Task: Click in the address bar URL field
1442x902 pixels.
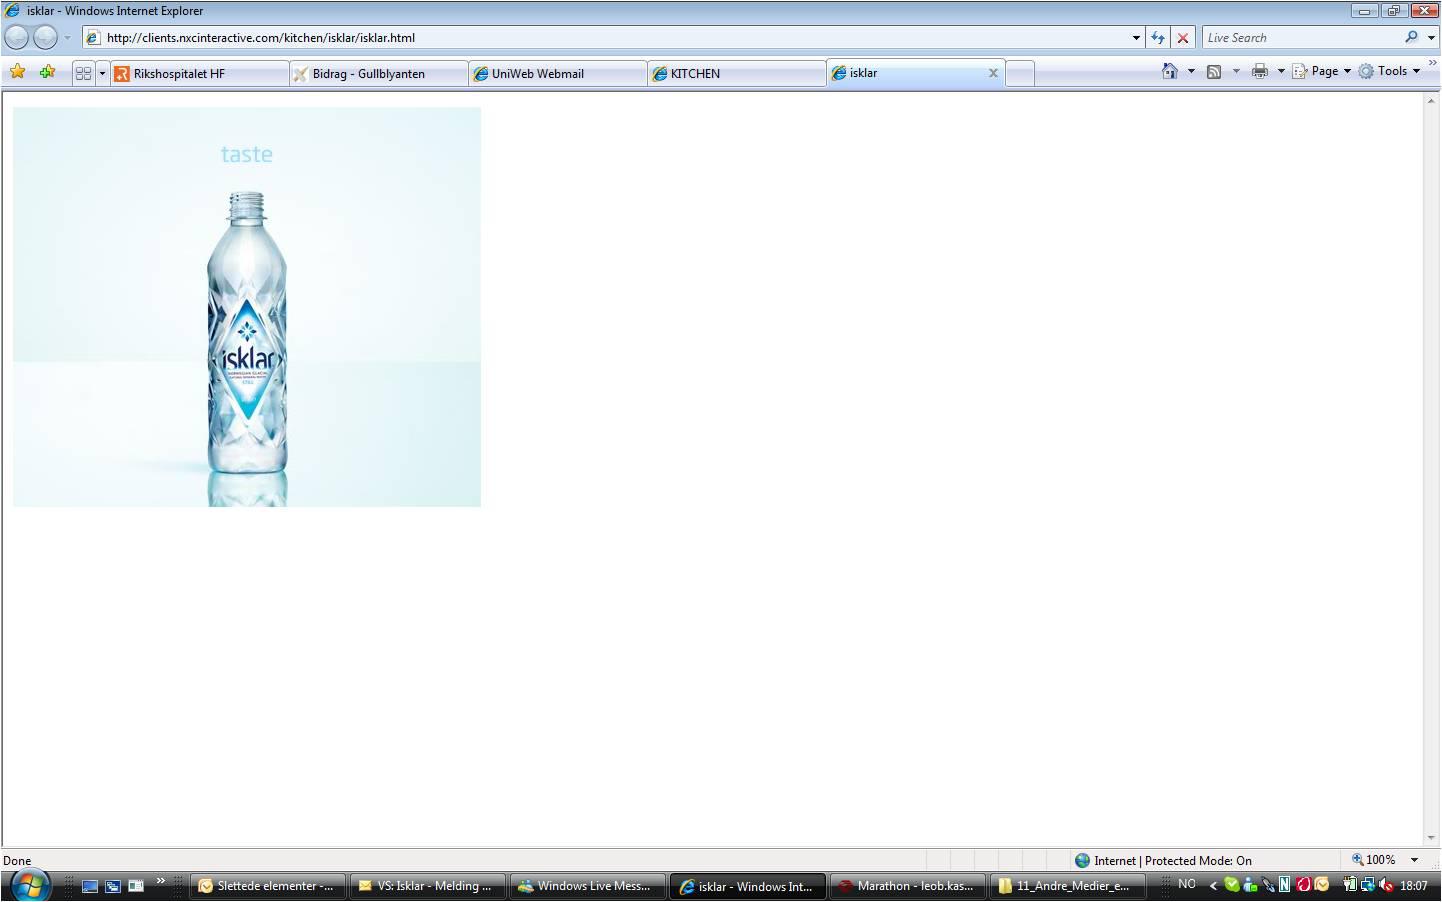Action: point(615,38)
